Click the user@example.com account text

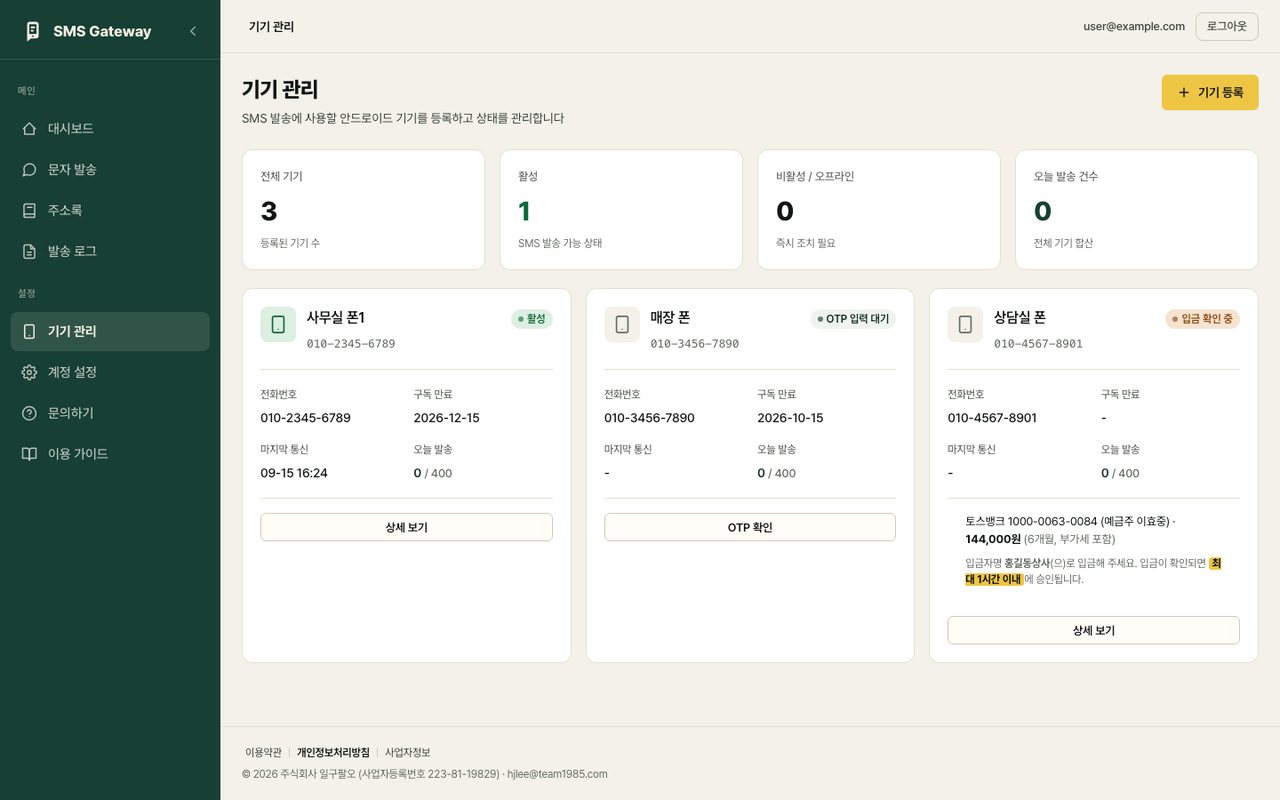tap(1134, 26)
